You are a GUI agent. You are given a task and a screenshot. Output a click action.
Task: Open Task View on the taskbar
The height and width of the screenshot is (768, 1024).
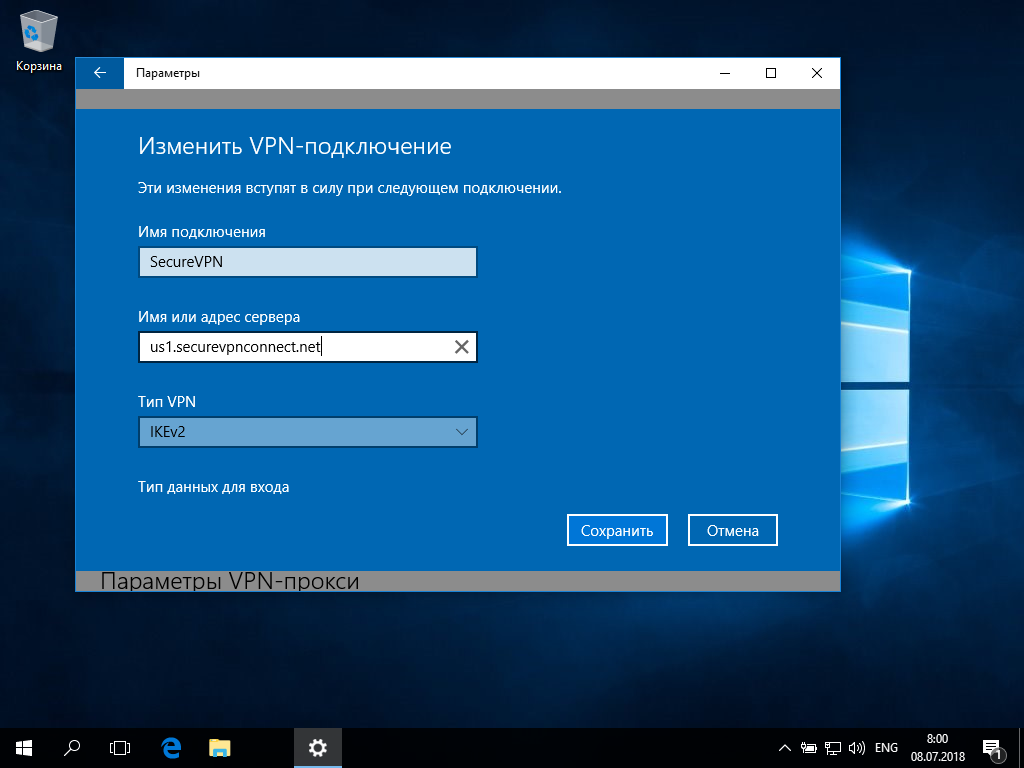pyautogui.click(x=120, y=748)
